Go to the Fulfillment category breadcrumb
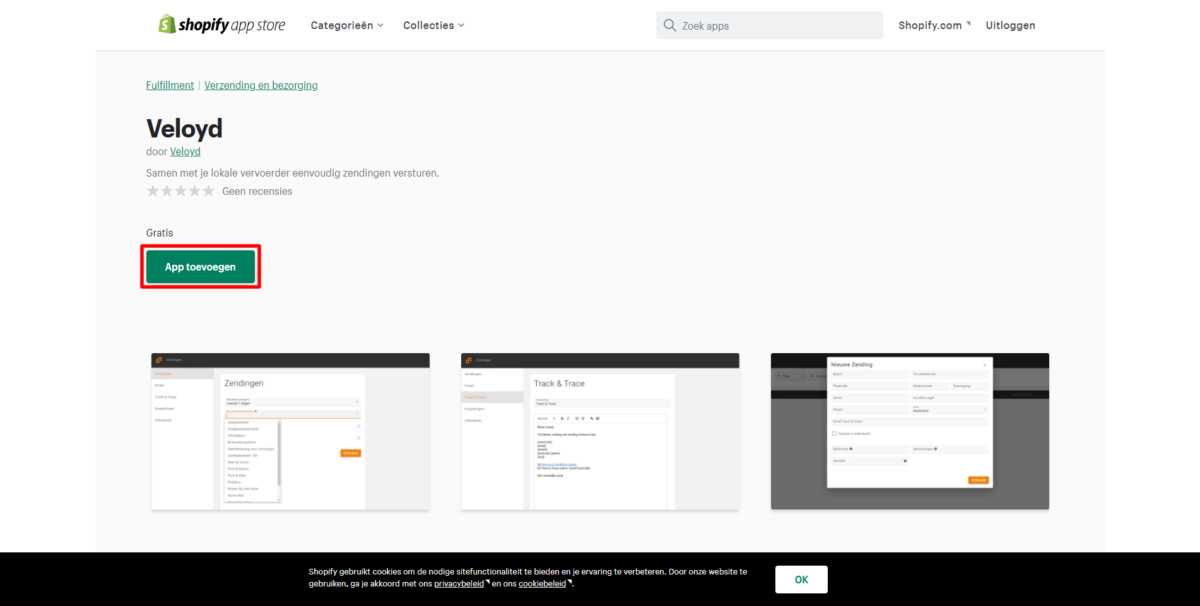The height and width of the screenshot is (606, 1200). click(x=170, y=85)
